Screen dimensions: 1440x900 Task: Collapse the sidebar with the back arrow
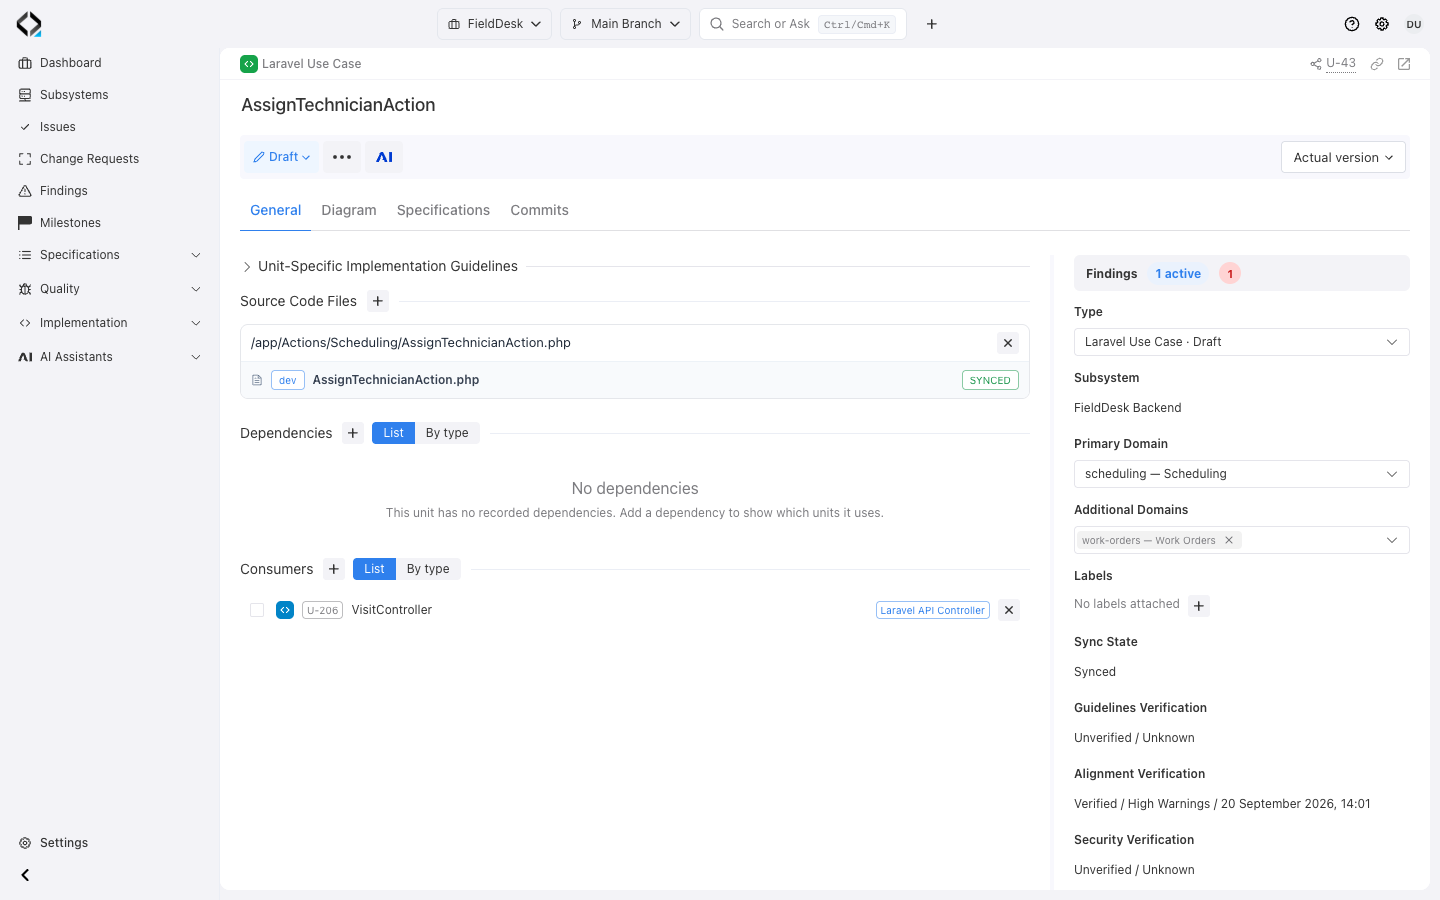[25, 875]
